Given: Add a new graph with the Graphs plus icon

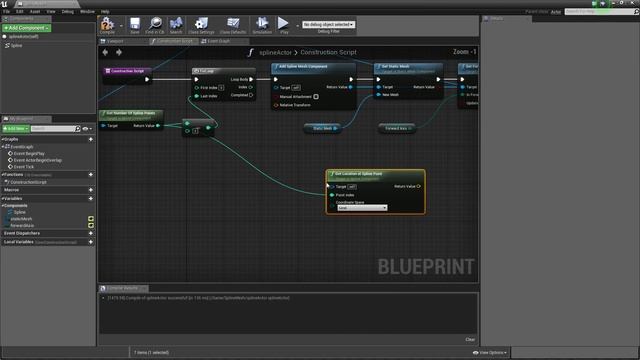Looking at the screenshot, I should coord(91,139).
